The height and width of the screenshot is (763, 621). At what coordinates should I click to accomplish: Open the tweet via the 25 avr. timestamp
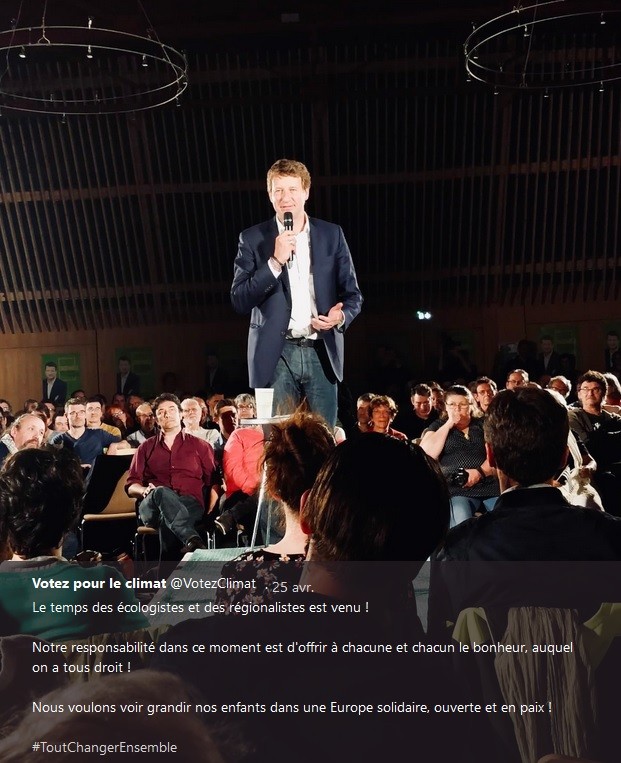pos(292,587)
